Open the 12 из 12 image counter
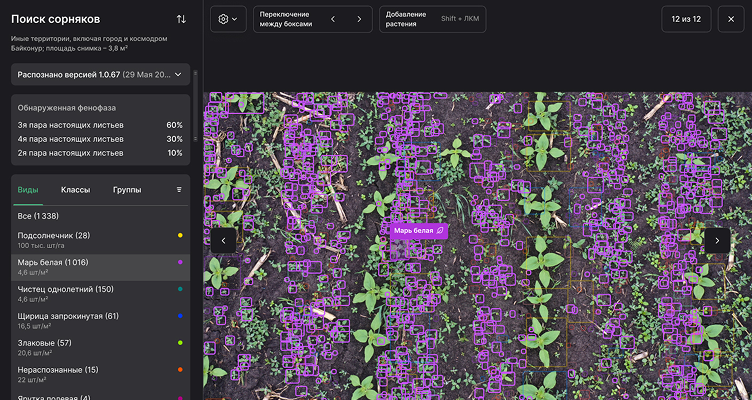Viewport: 752px width, 400px height. click(686, 19)
